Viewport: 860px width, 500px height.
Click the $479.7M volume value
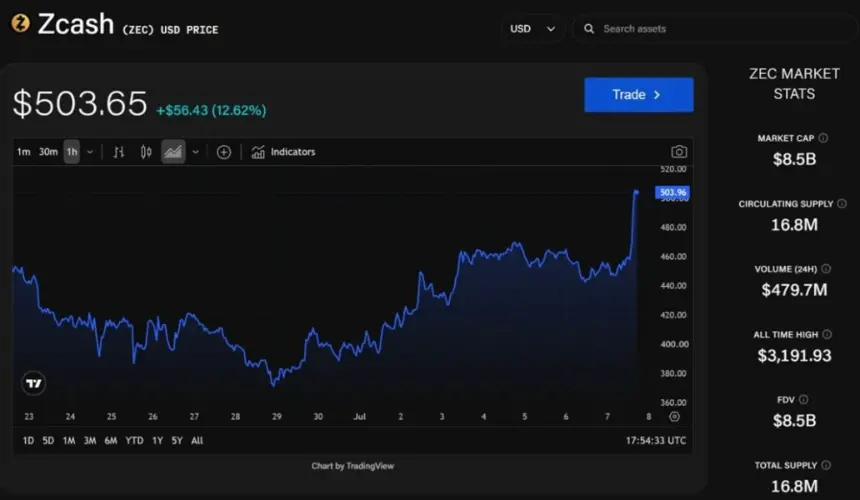pos(794,290)
